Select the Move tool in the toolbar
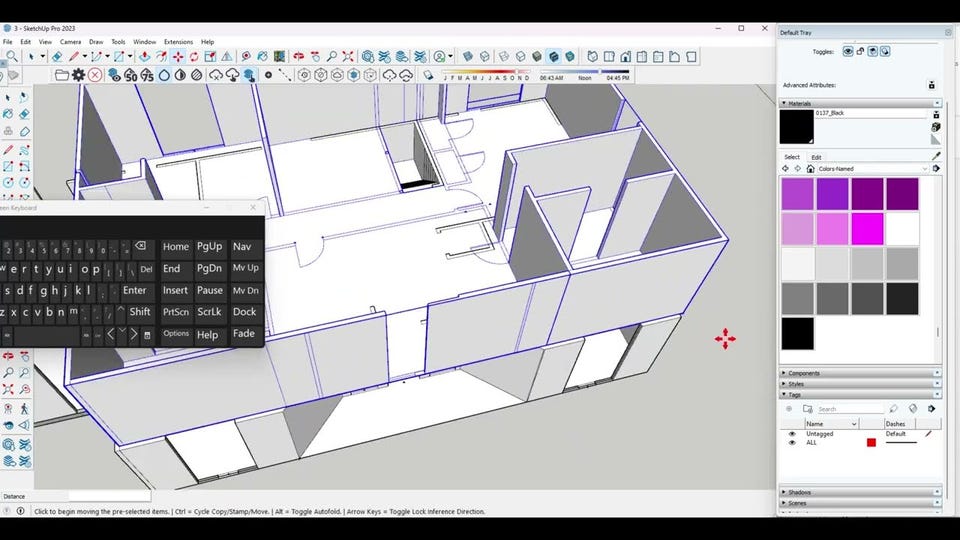 pyautogui.click(x=178, y=57)
